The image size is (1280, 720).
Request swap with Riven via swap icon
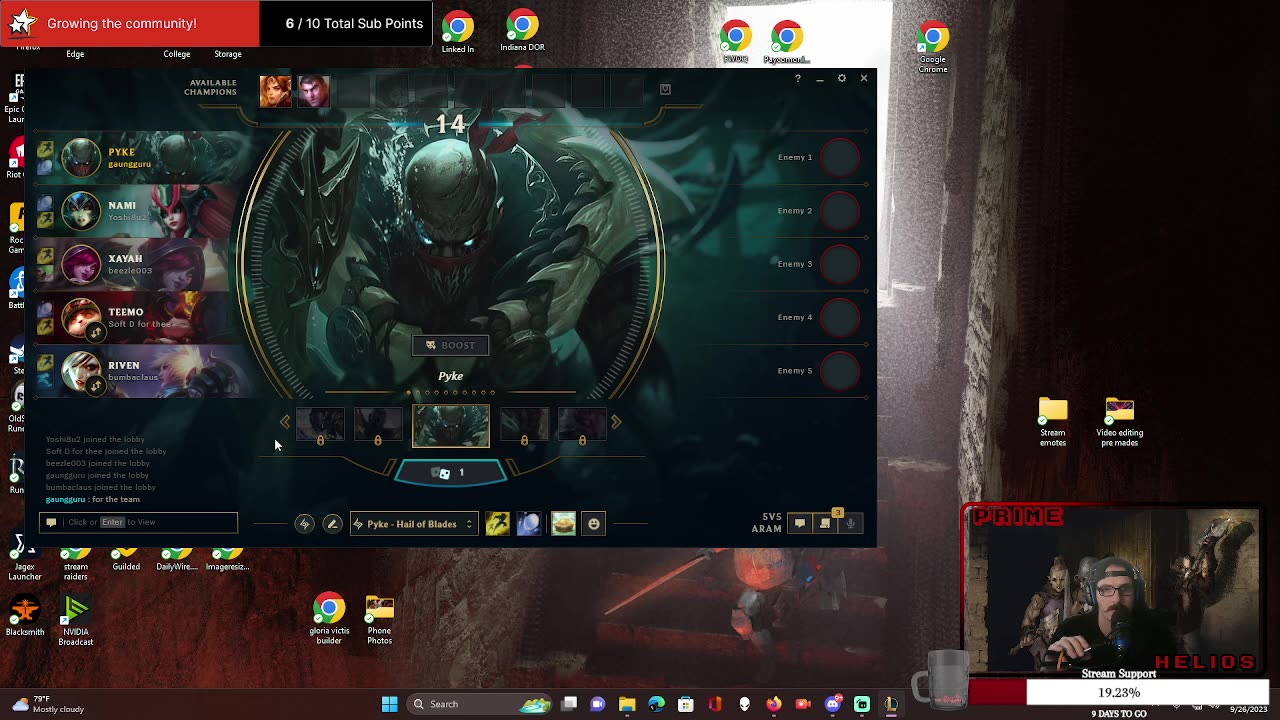(x=96, y=387)
